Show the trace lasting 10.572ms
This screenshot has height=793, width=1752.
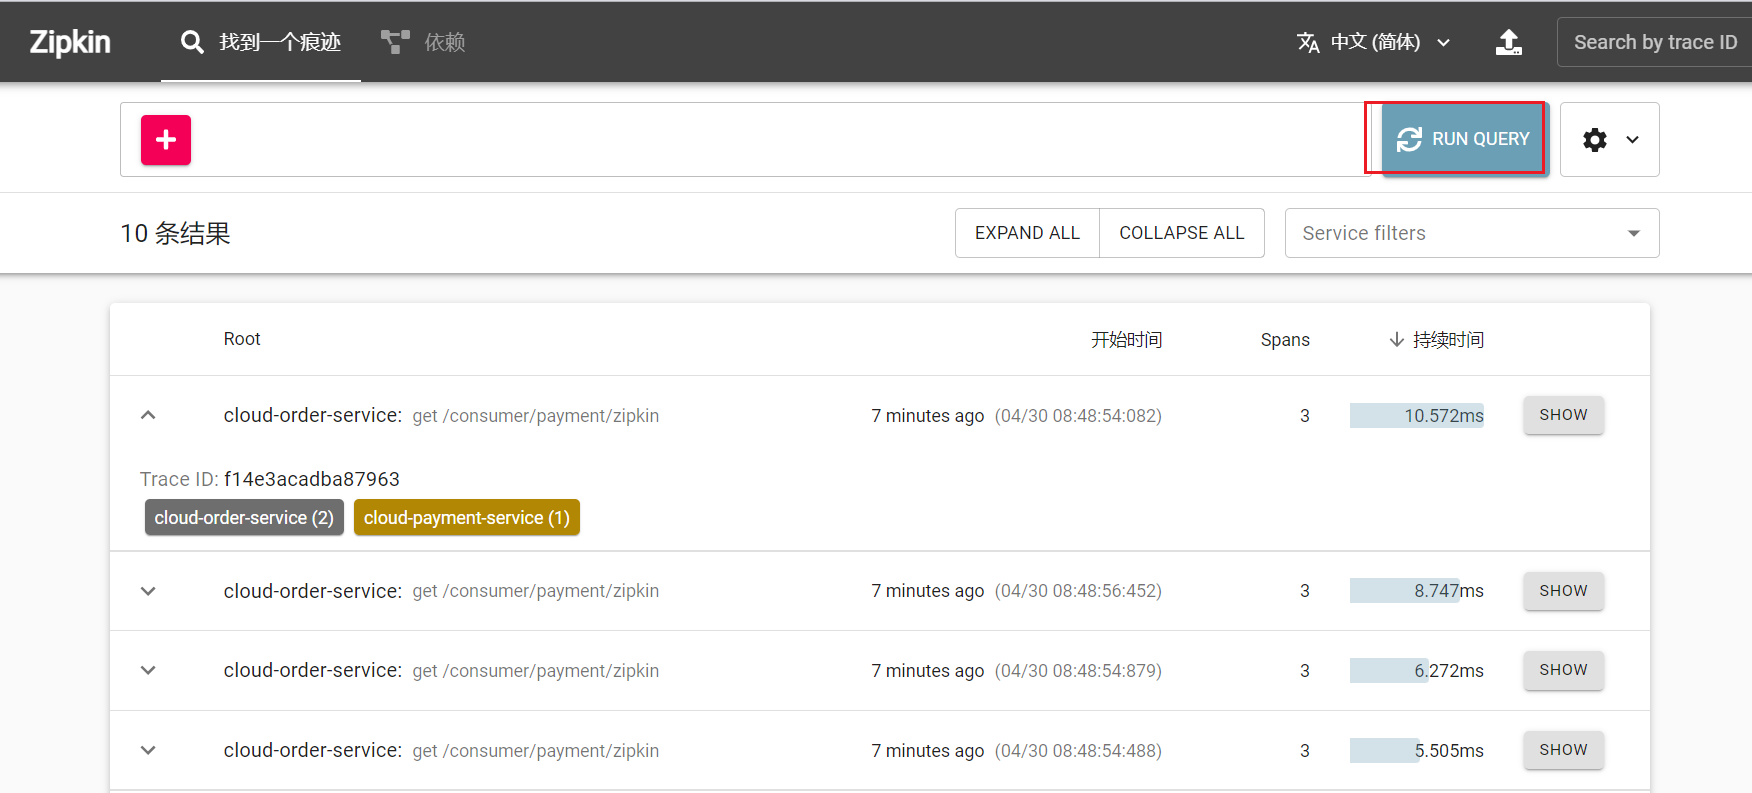[1564, 415]
